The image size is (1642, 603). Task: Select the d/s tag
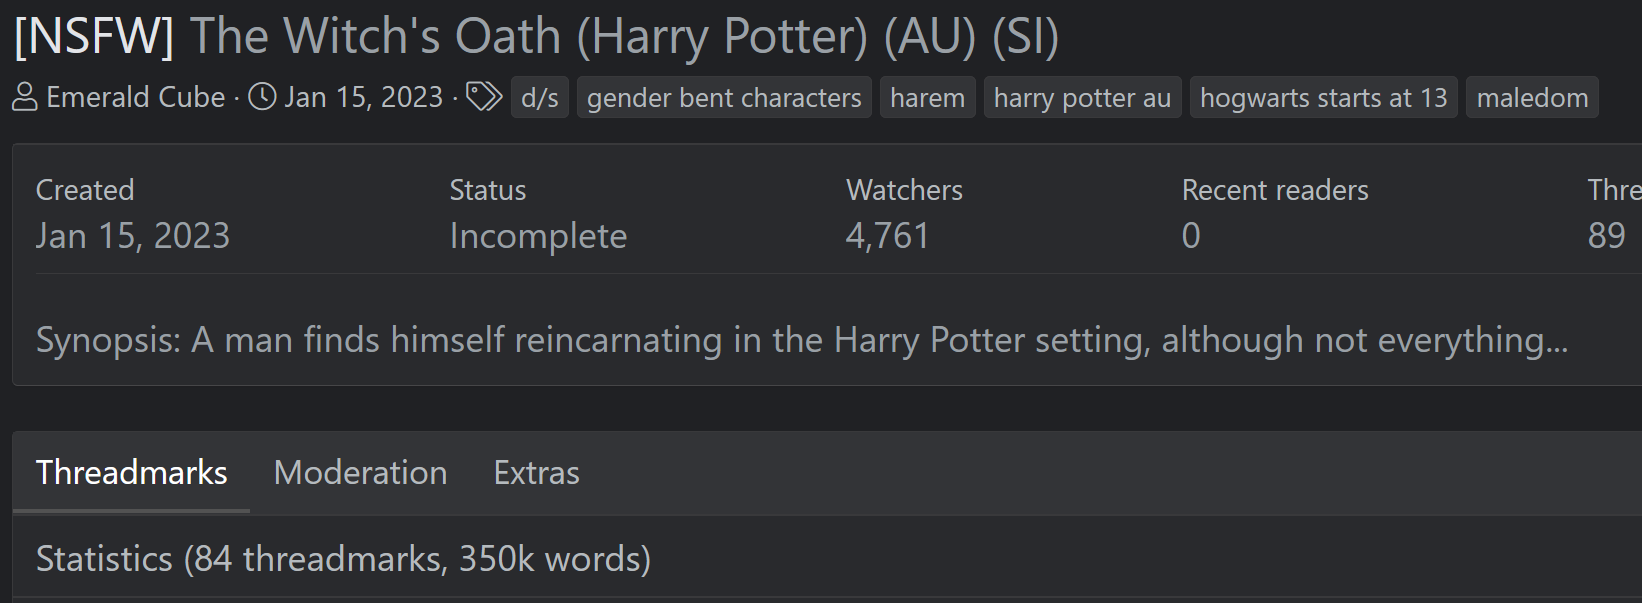pos(540,98)
